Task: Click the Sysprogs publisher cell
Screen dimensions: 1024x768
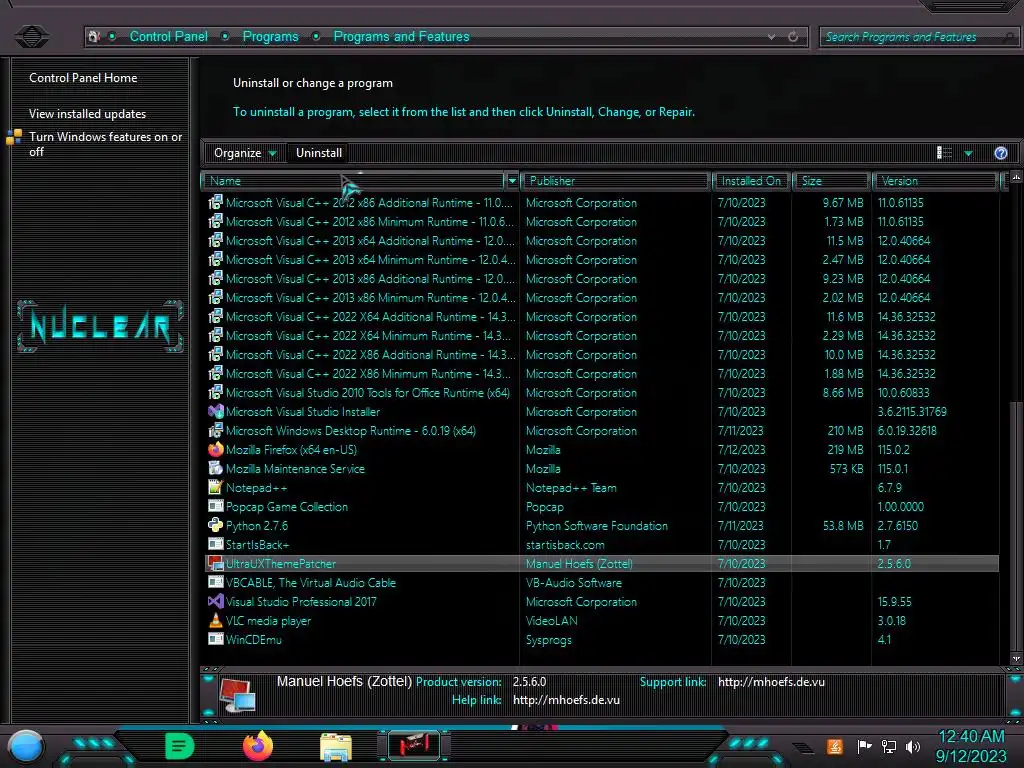Action: click(549, 640)
